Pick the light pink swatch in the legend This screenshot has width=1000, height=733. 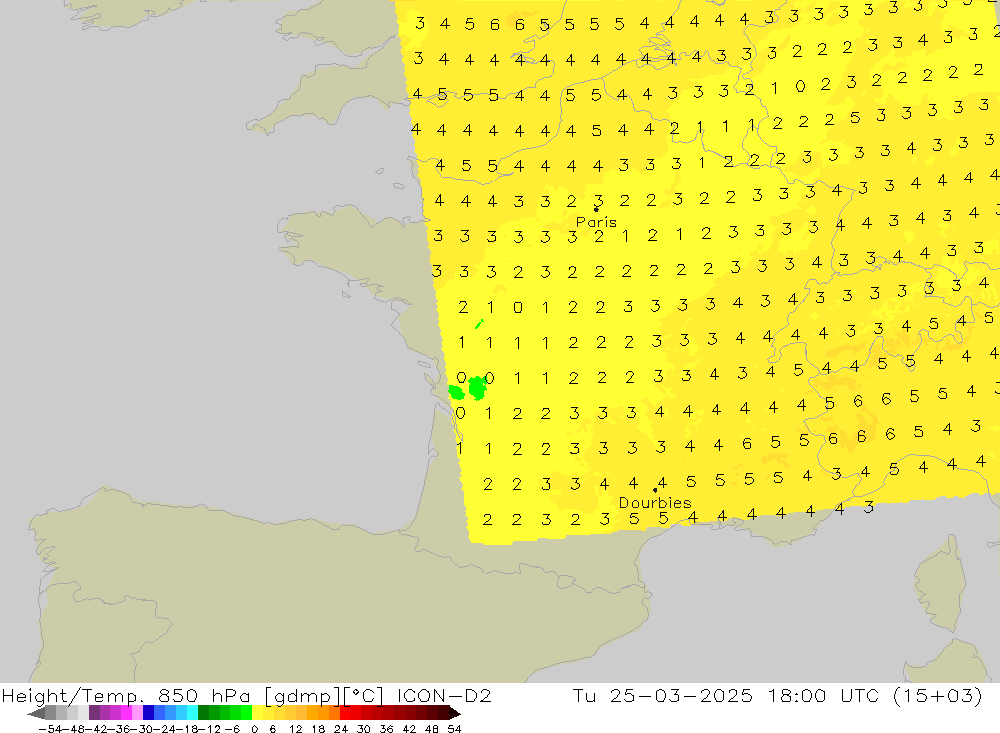(137, 713)
